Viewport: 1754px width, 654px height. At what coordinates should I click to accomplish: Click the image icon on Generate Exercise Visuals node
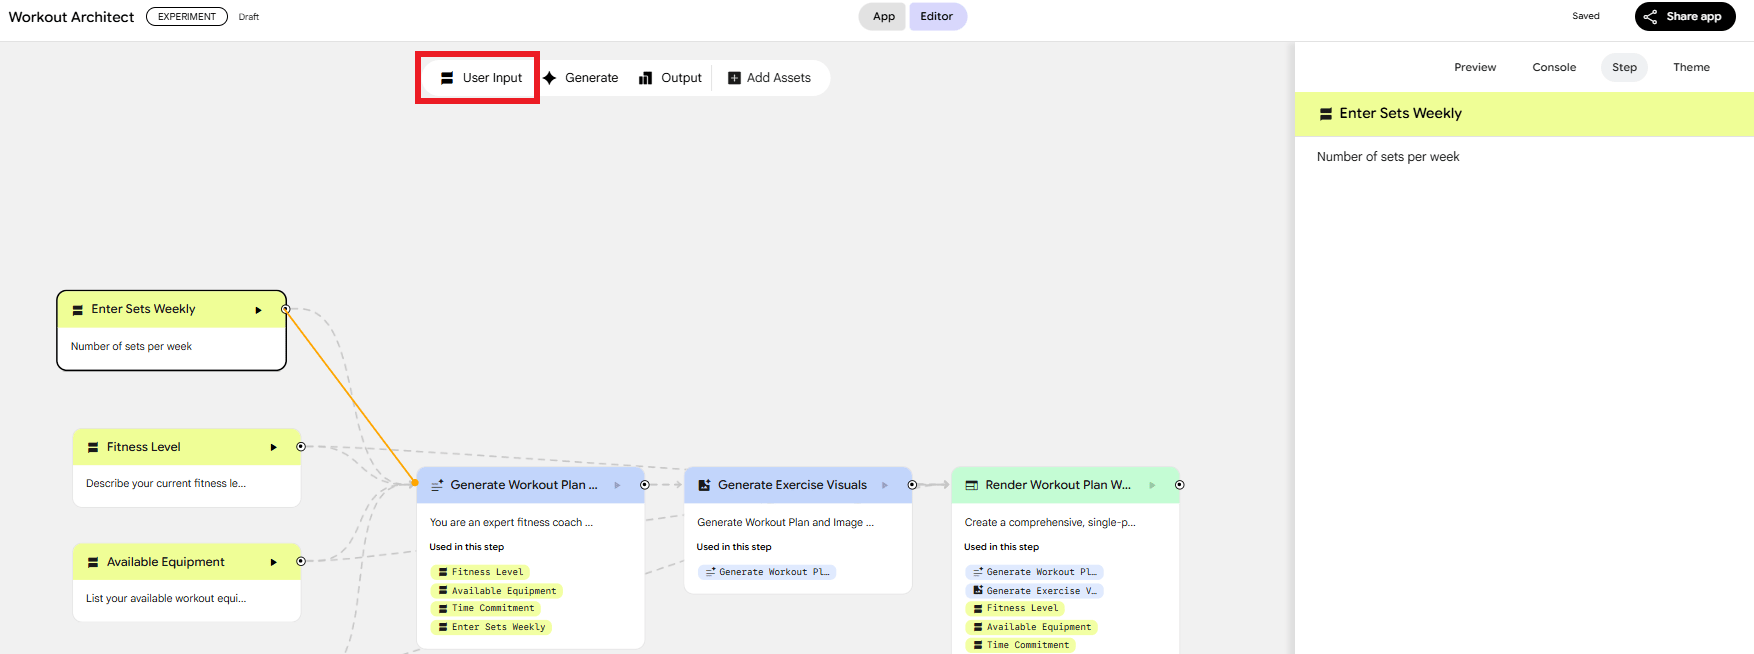[704, 485]
